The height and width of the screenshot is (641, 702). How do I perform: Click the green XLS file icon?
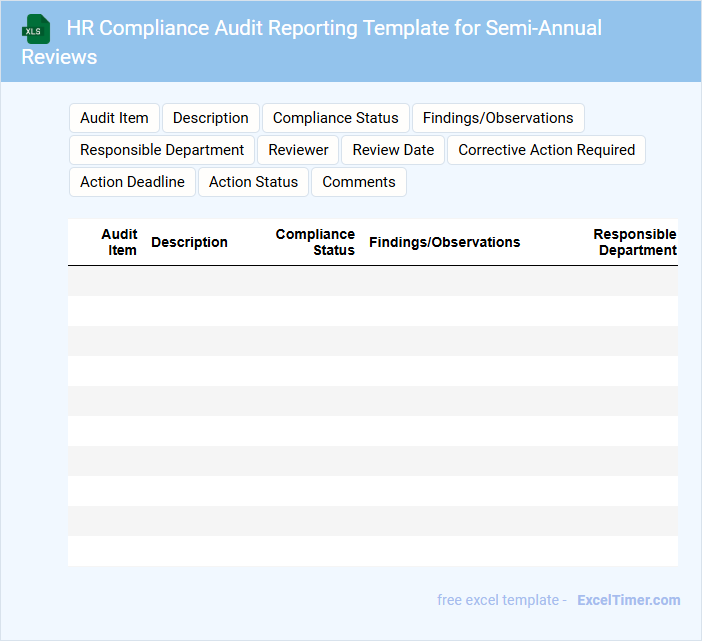[36, 29]
